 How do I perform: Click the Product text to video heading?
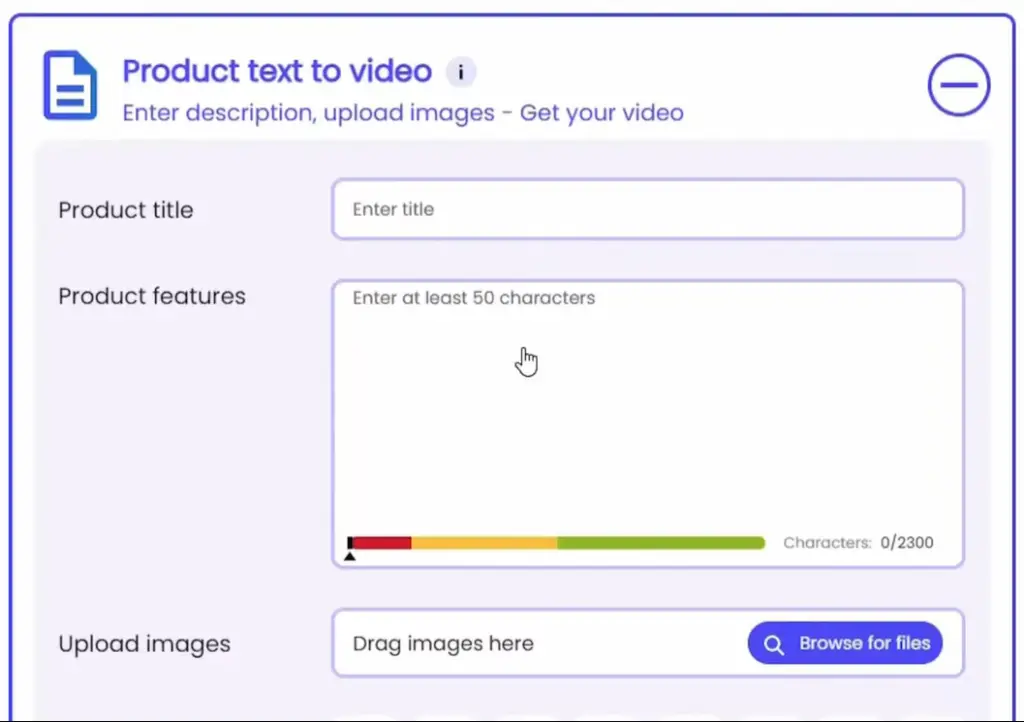point(277,71)
